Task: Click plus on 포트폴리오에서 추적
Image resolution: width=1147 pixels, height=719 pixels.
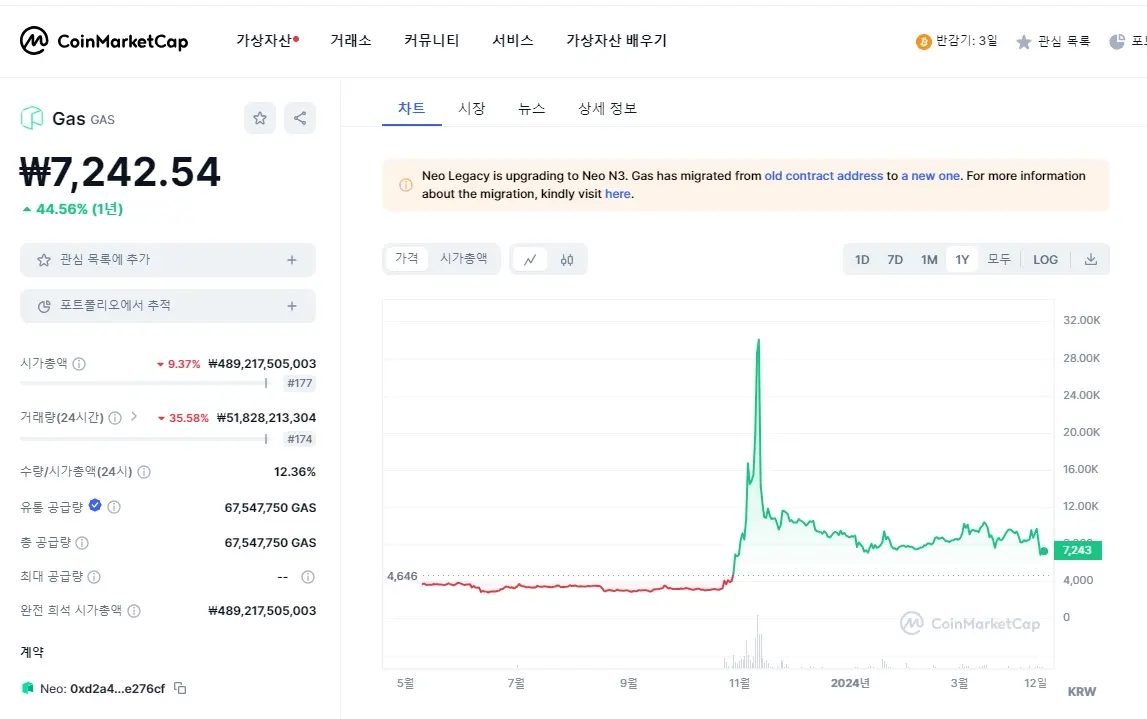Action: click(x=292, y=306)
